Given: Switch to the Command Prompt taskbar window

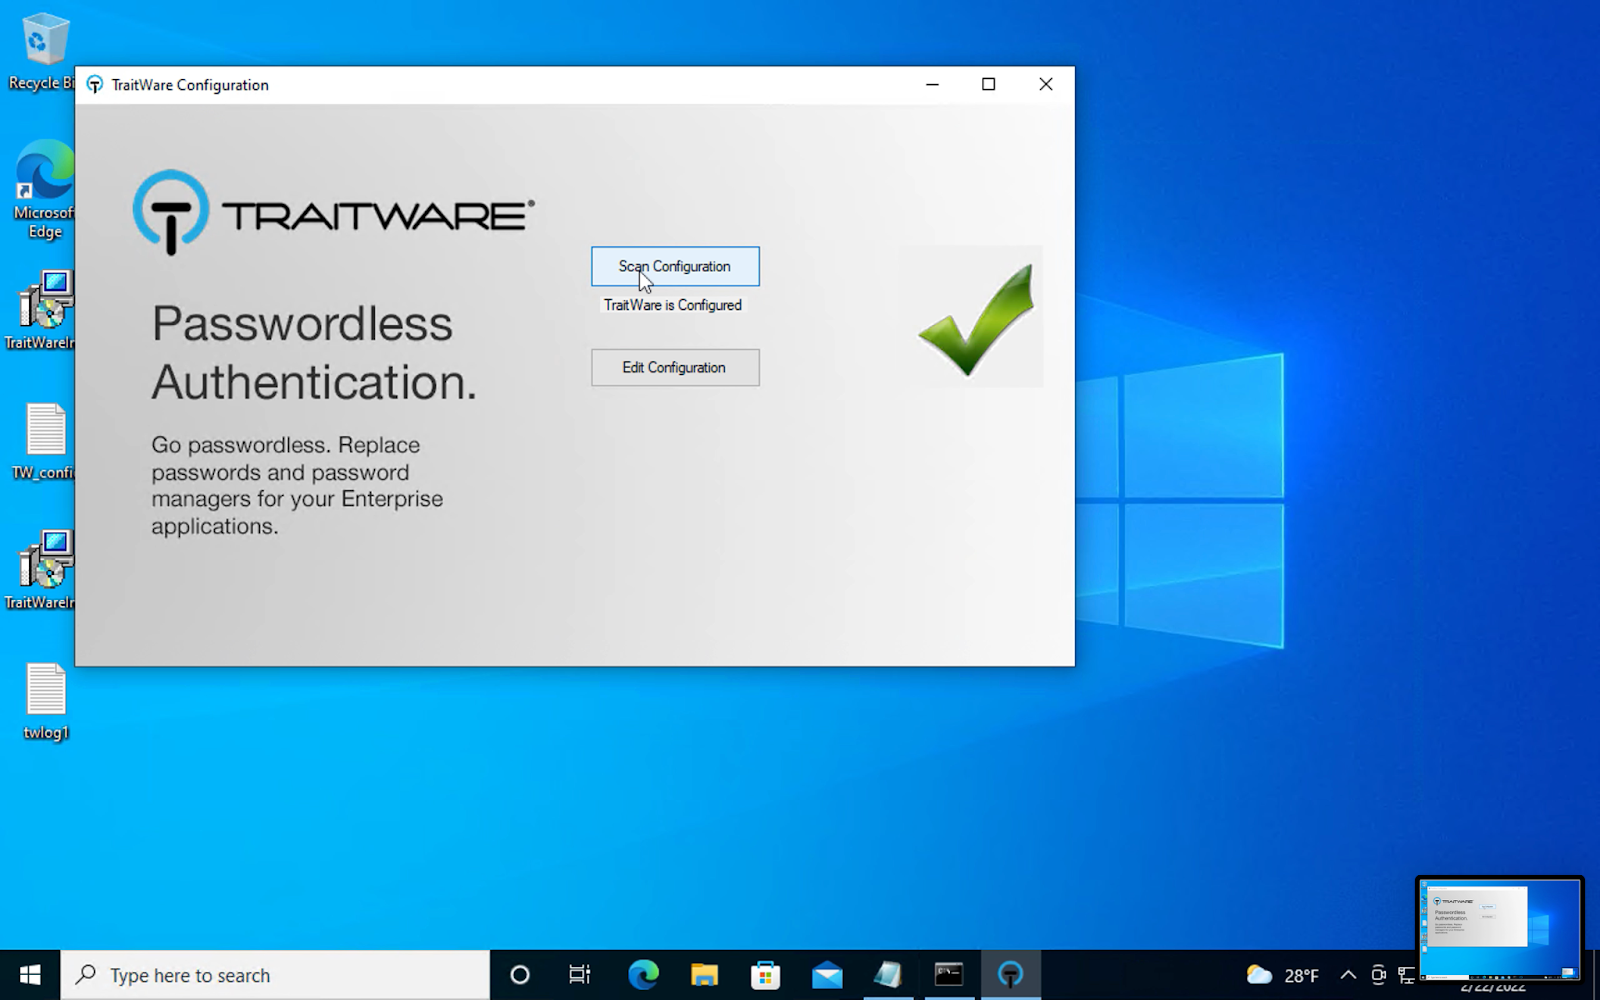Looking at the screenshot, I should pos(949,975).
